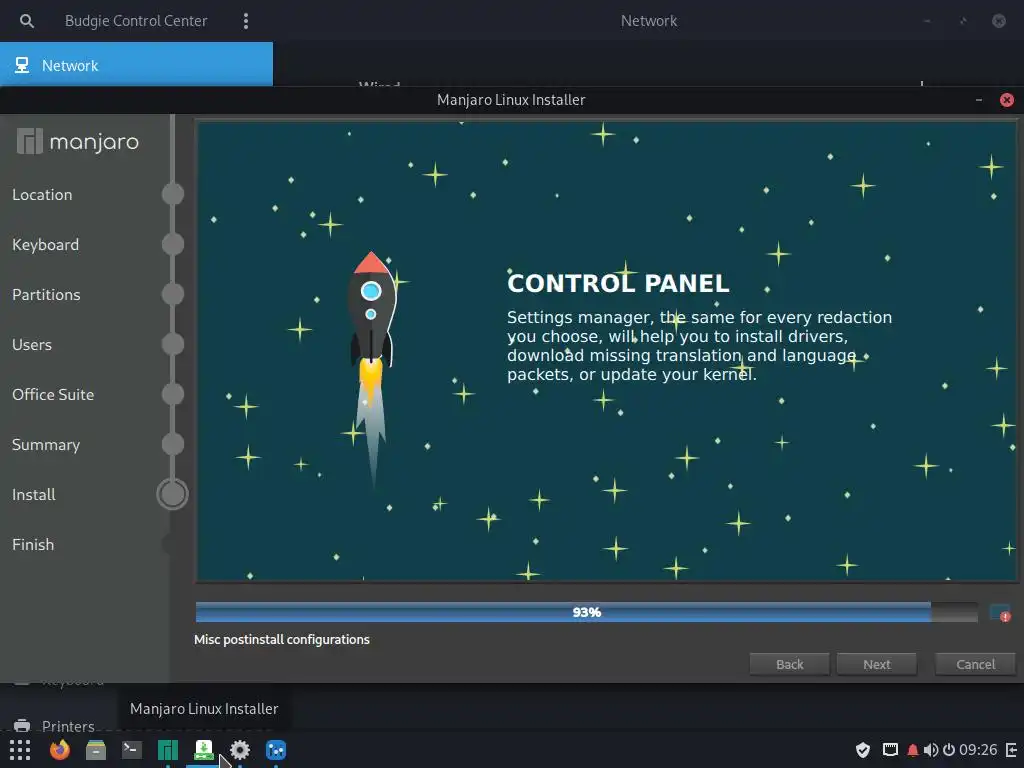Viewport: 1024px width, 768px height.
Task: Open the Raven sidebar toggle icon
Action: tap(1012, 750)
